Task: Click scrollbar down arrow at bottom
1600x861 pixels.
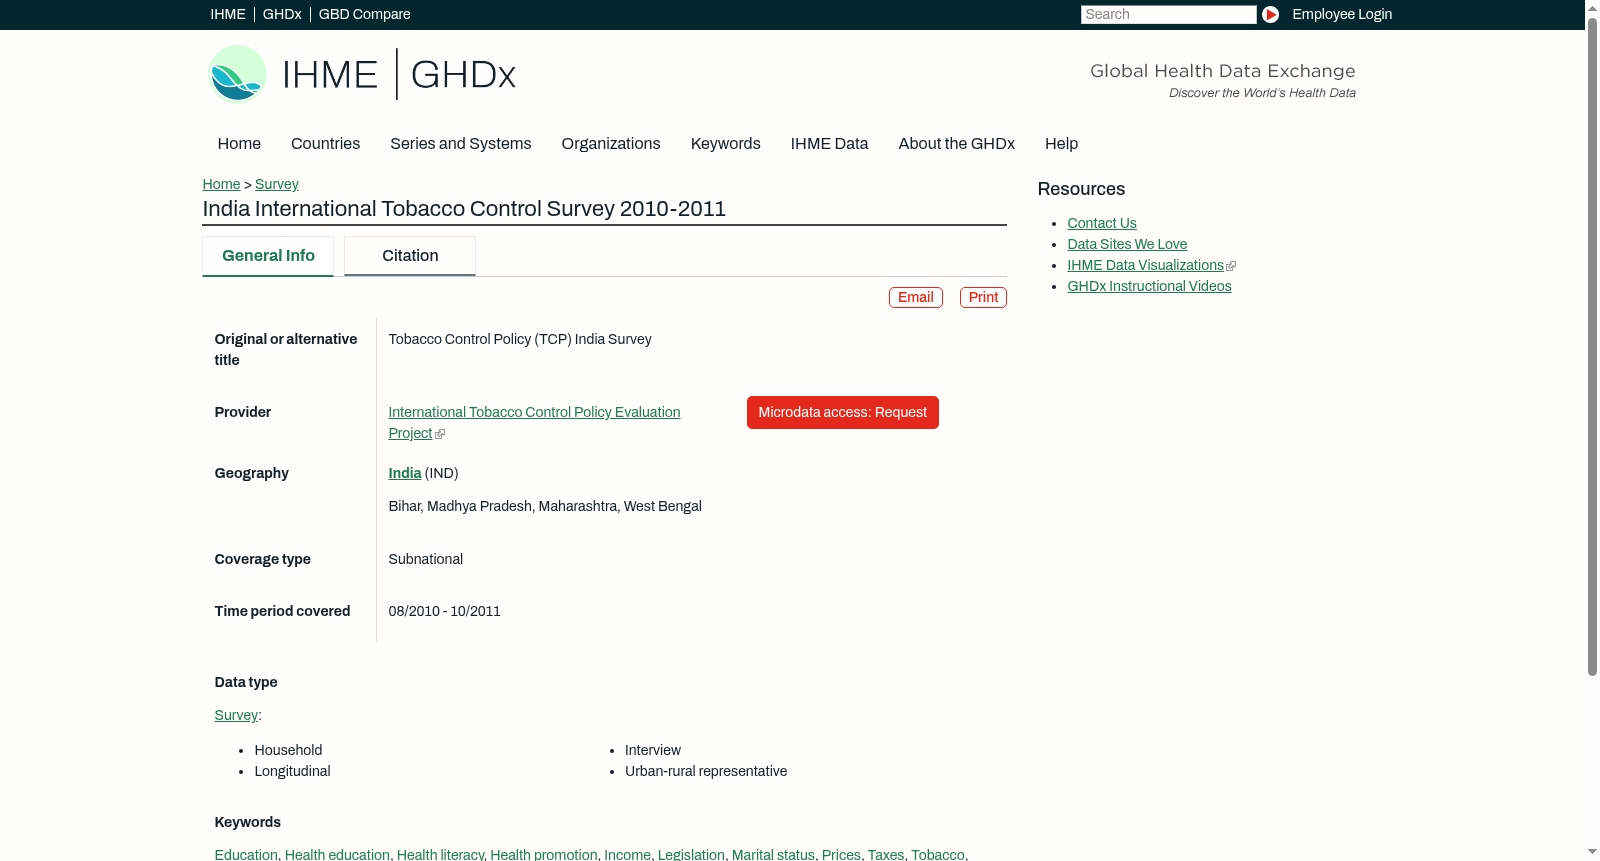Action: [1592, 852]
